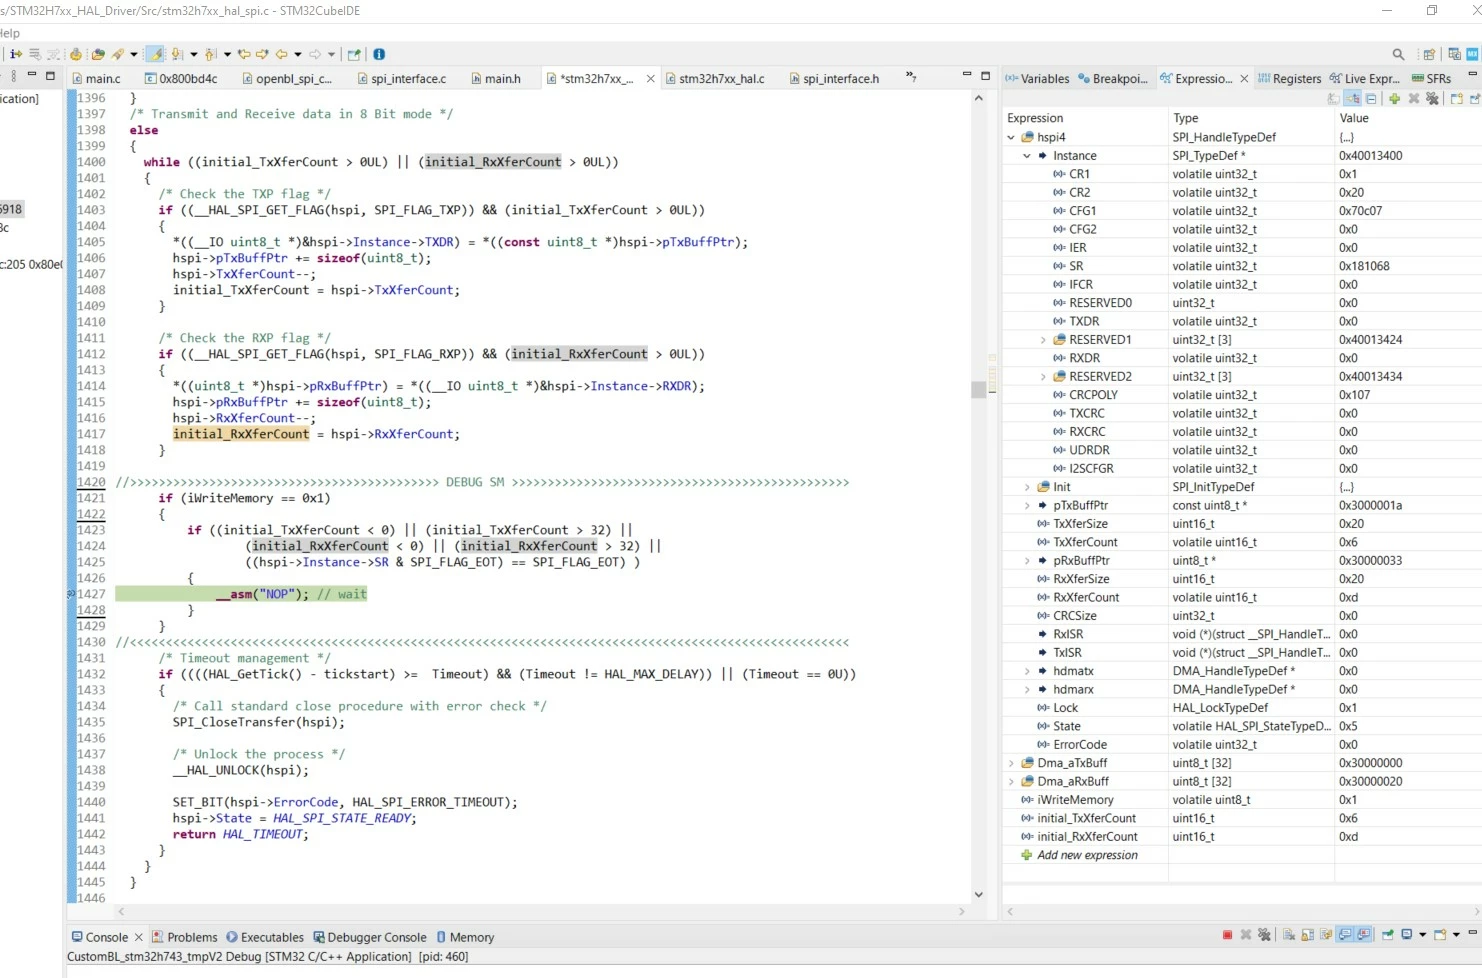This screenshot has width=1482, height=978.
Task: Click the magnifier Search icon
Action: (x=1398, y=54)
